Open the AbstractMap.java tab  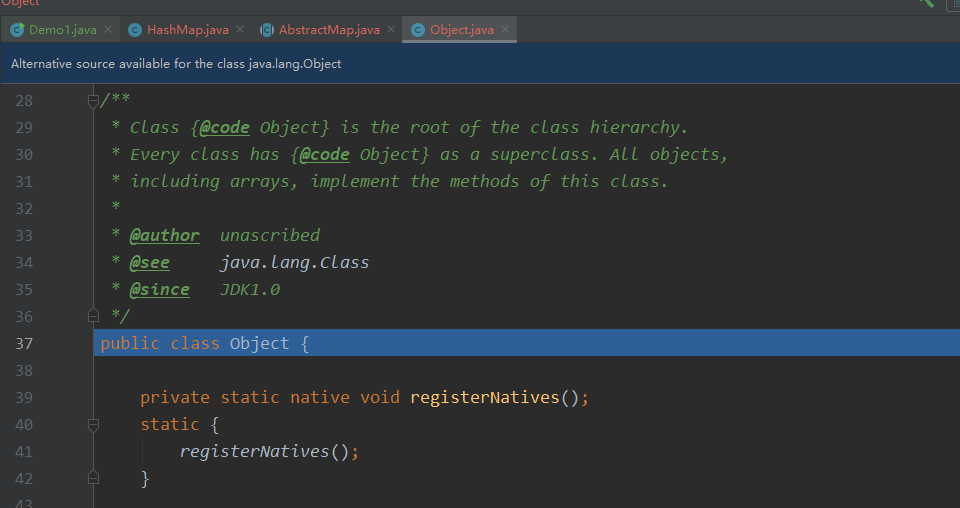(x=329, y=29)
